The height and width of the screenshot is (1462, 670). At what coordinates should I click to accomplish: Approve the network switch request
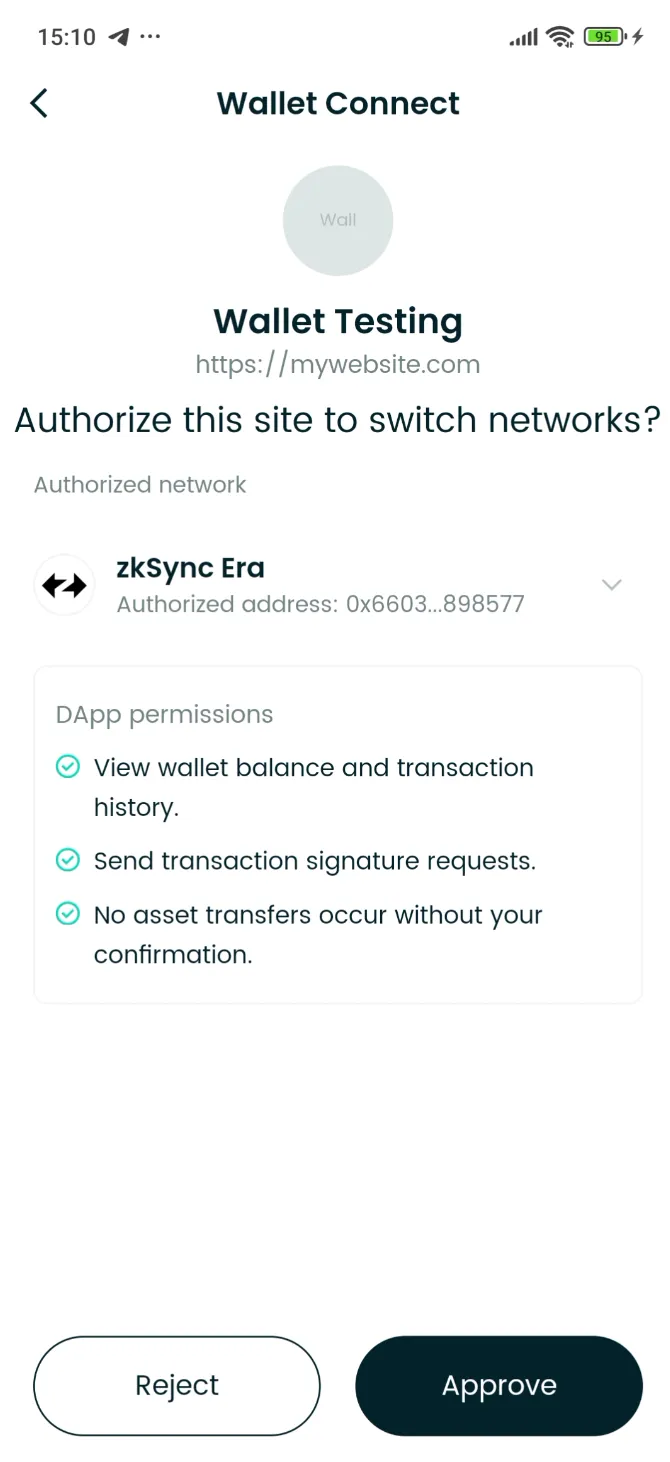pyautogui.click(x=499, y=1385)
